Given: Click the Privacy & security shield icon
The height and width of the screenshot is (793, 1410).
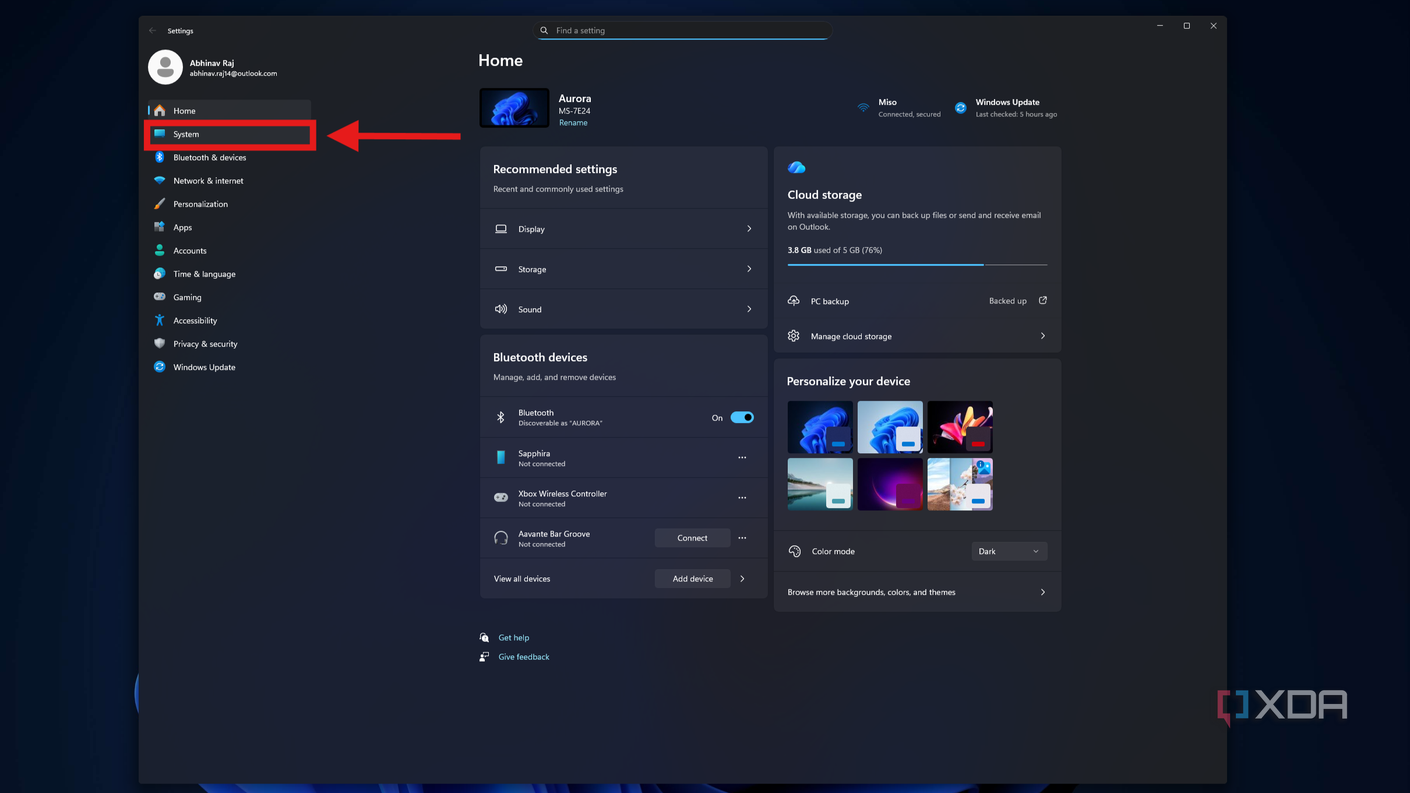Looking at the screenshot, I should [159, 344].
